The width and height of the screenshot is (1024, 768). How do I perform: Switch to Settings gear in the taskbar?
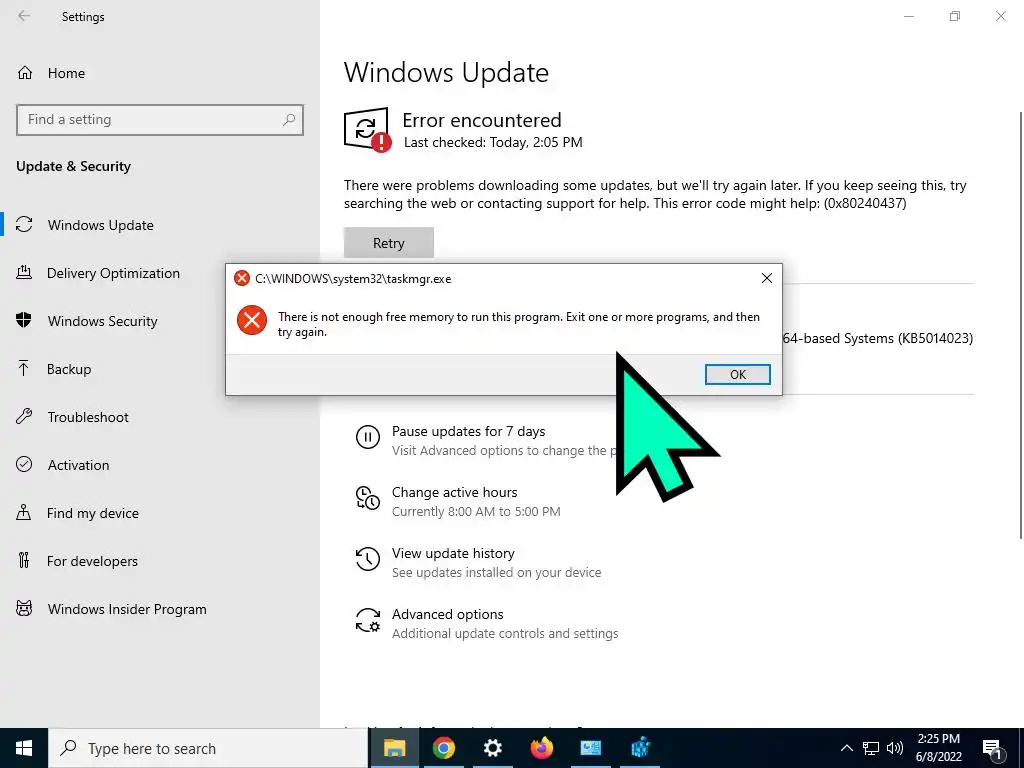[x=492, y=748]
